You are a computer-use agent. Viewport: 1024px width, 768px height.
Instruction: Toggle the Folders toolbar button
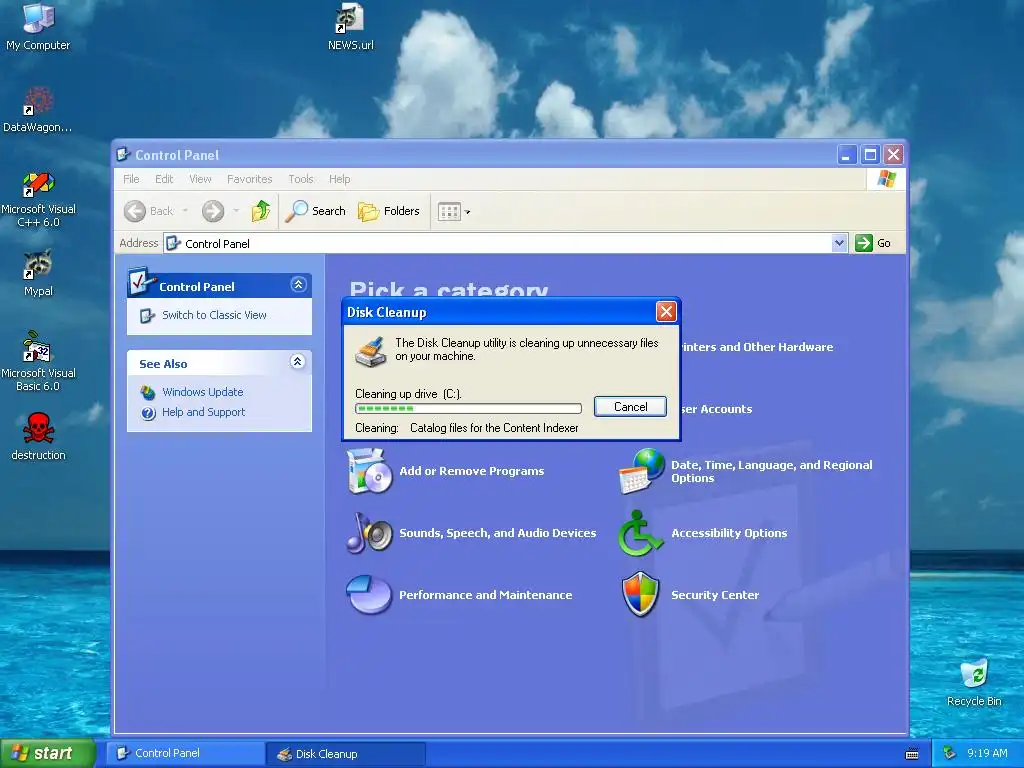pos(389,211)
